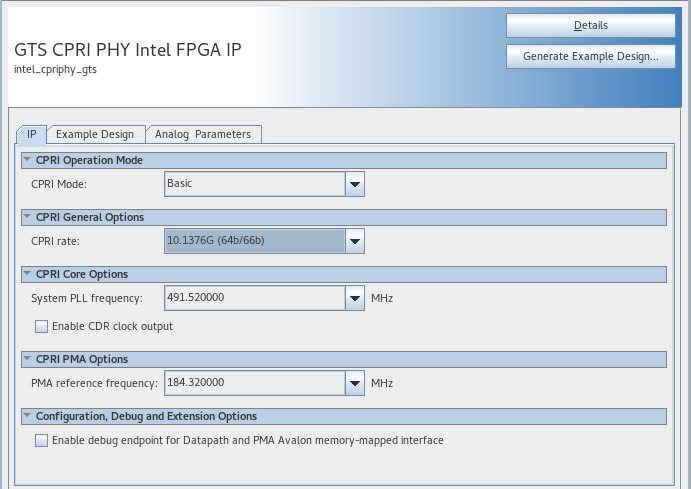The width and height of the screenshot is (691, 489).
Task: Collapse the CPRI General Options section
Action: [27, 217]
